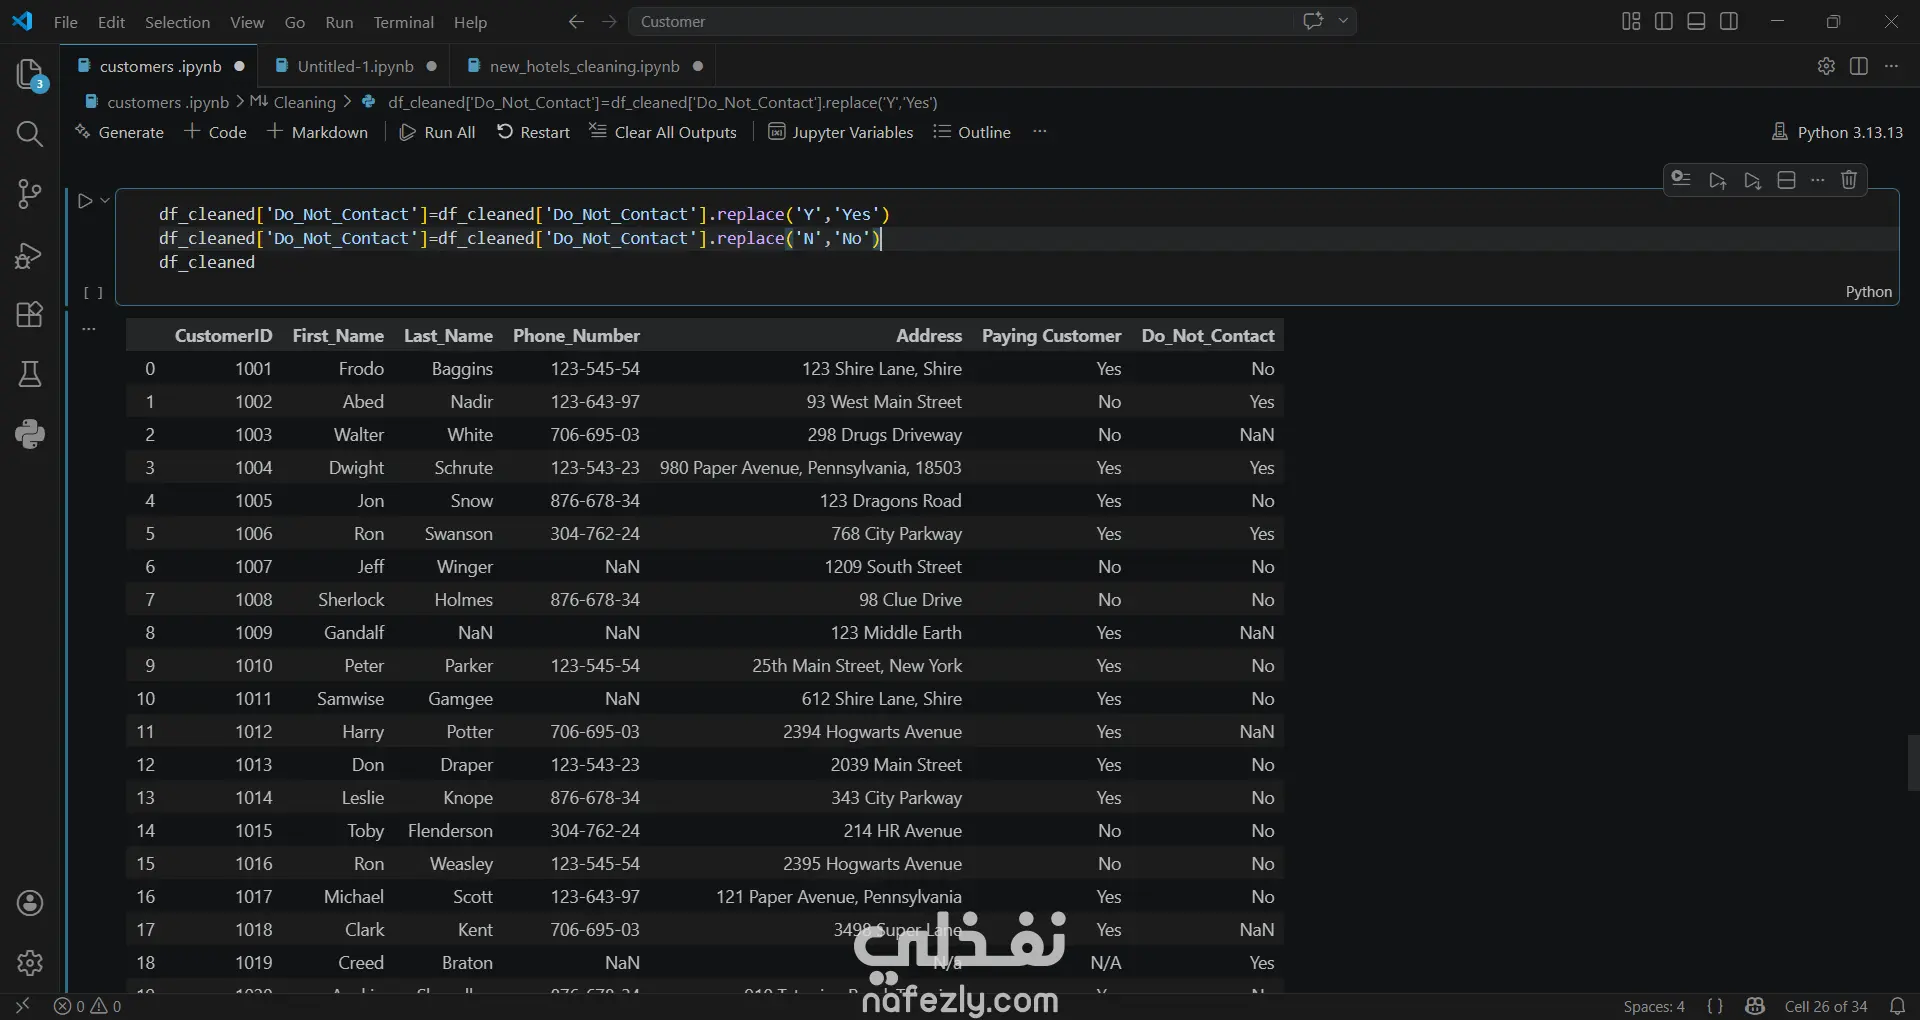Open notifications bell in status bar
Image resolution: width=1920 pixels, height=1020 pixels.
(1897, 1006)
